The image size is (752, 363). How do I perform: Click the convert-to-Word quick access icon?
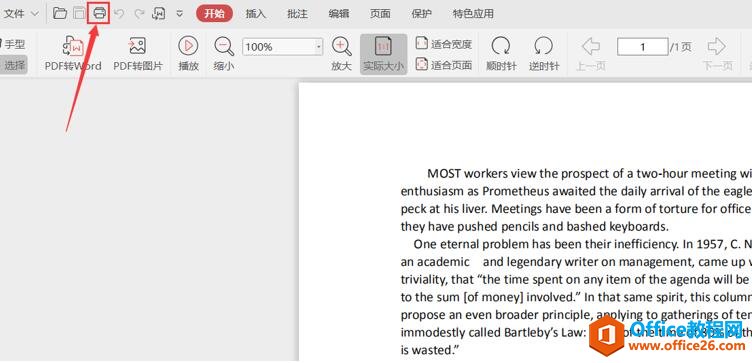pyautogui.click(x=159, y=13)
